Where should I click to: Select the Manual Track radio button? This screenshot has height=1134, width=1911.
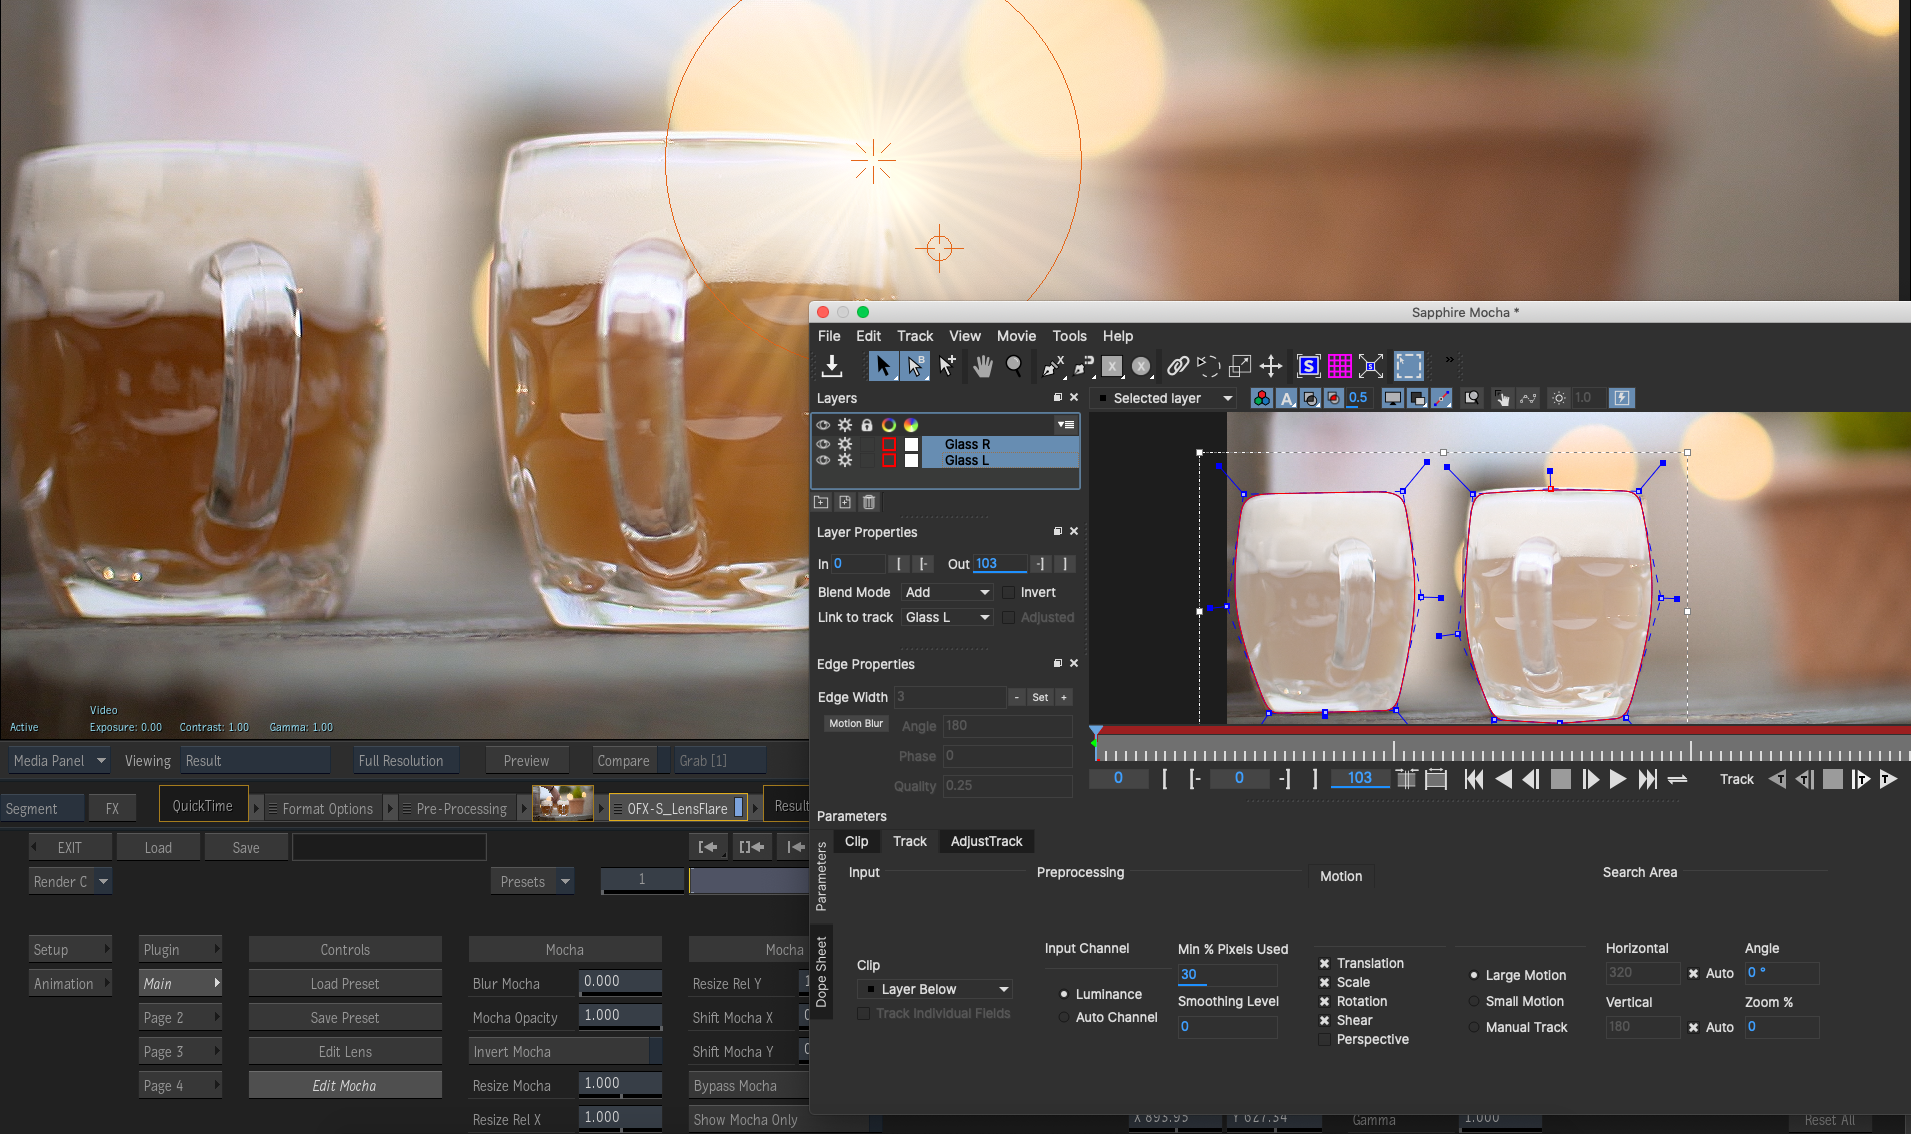pos(1474,1027)
